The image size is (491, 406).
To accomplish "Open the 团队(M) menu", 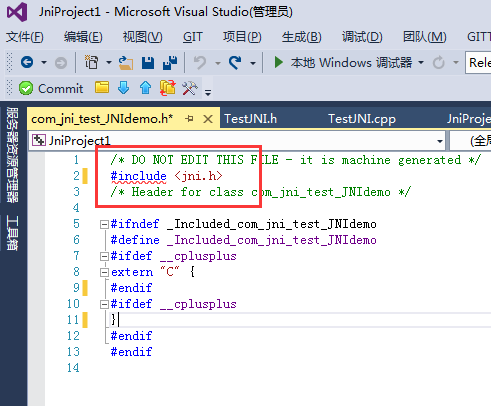I will [424, 37].
